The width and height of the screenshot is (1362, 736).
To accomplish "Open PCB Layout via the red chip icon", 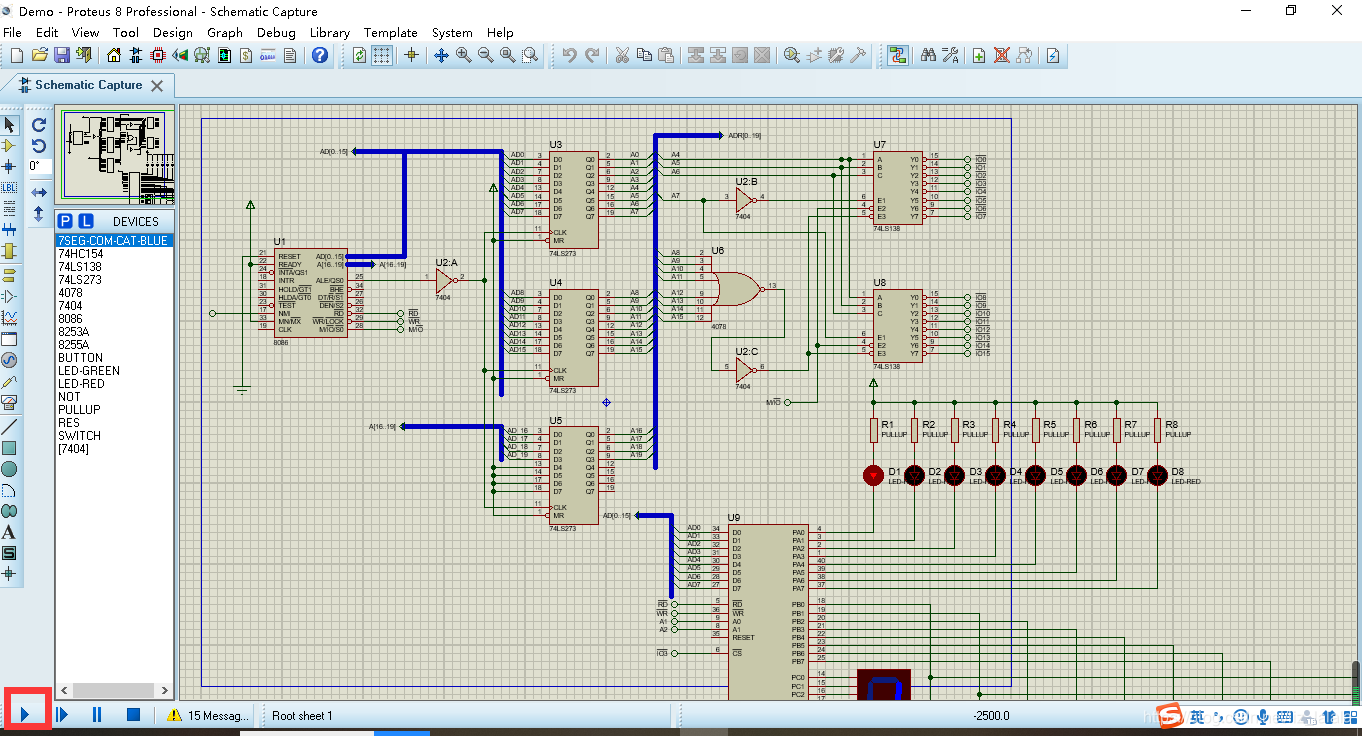I will (158, 55).
